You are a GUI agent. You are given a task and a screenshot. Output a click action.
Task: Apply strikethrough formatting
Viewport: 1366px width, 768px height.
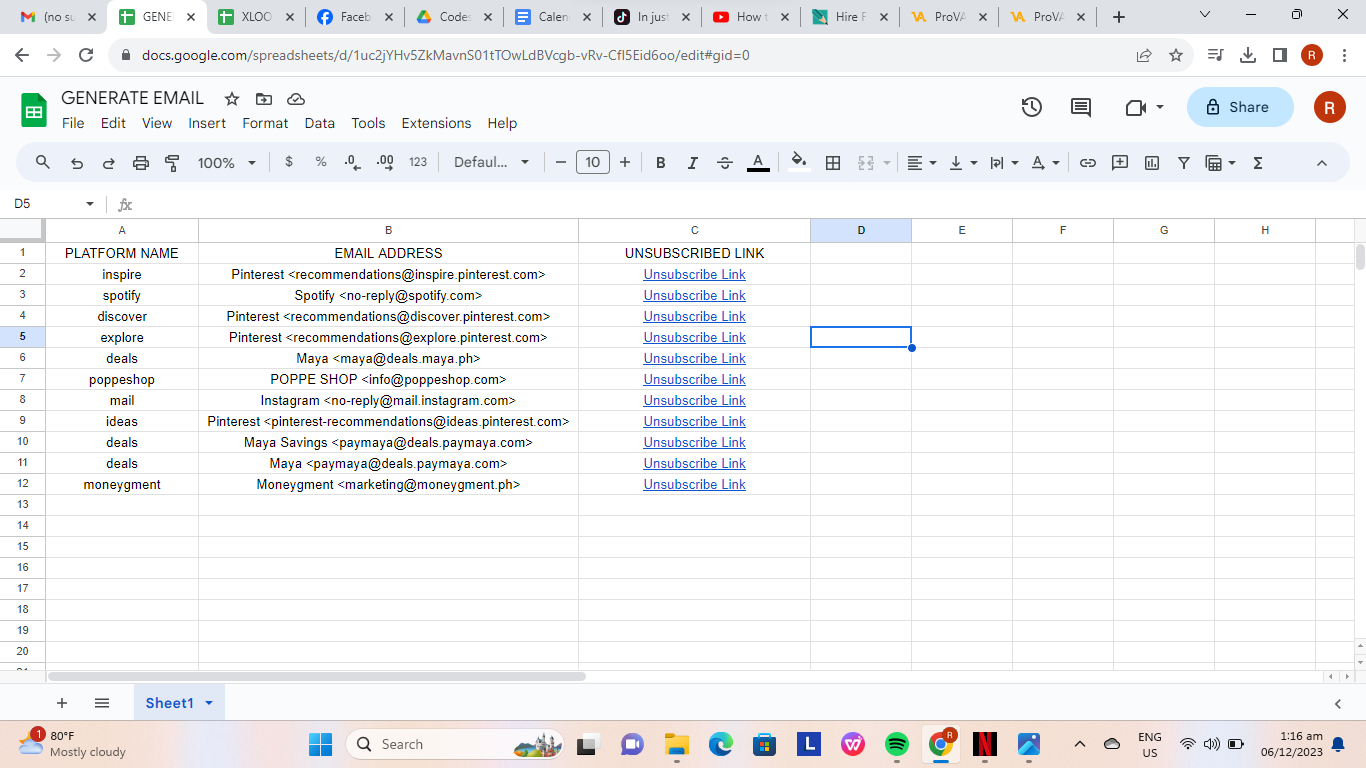[725, 162]
